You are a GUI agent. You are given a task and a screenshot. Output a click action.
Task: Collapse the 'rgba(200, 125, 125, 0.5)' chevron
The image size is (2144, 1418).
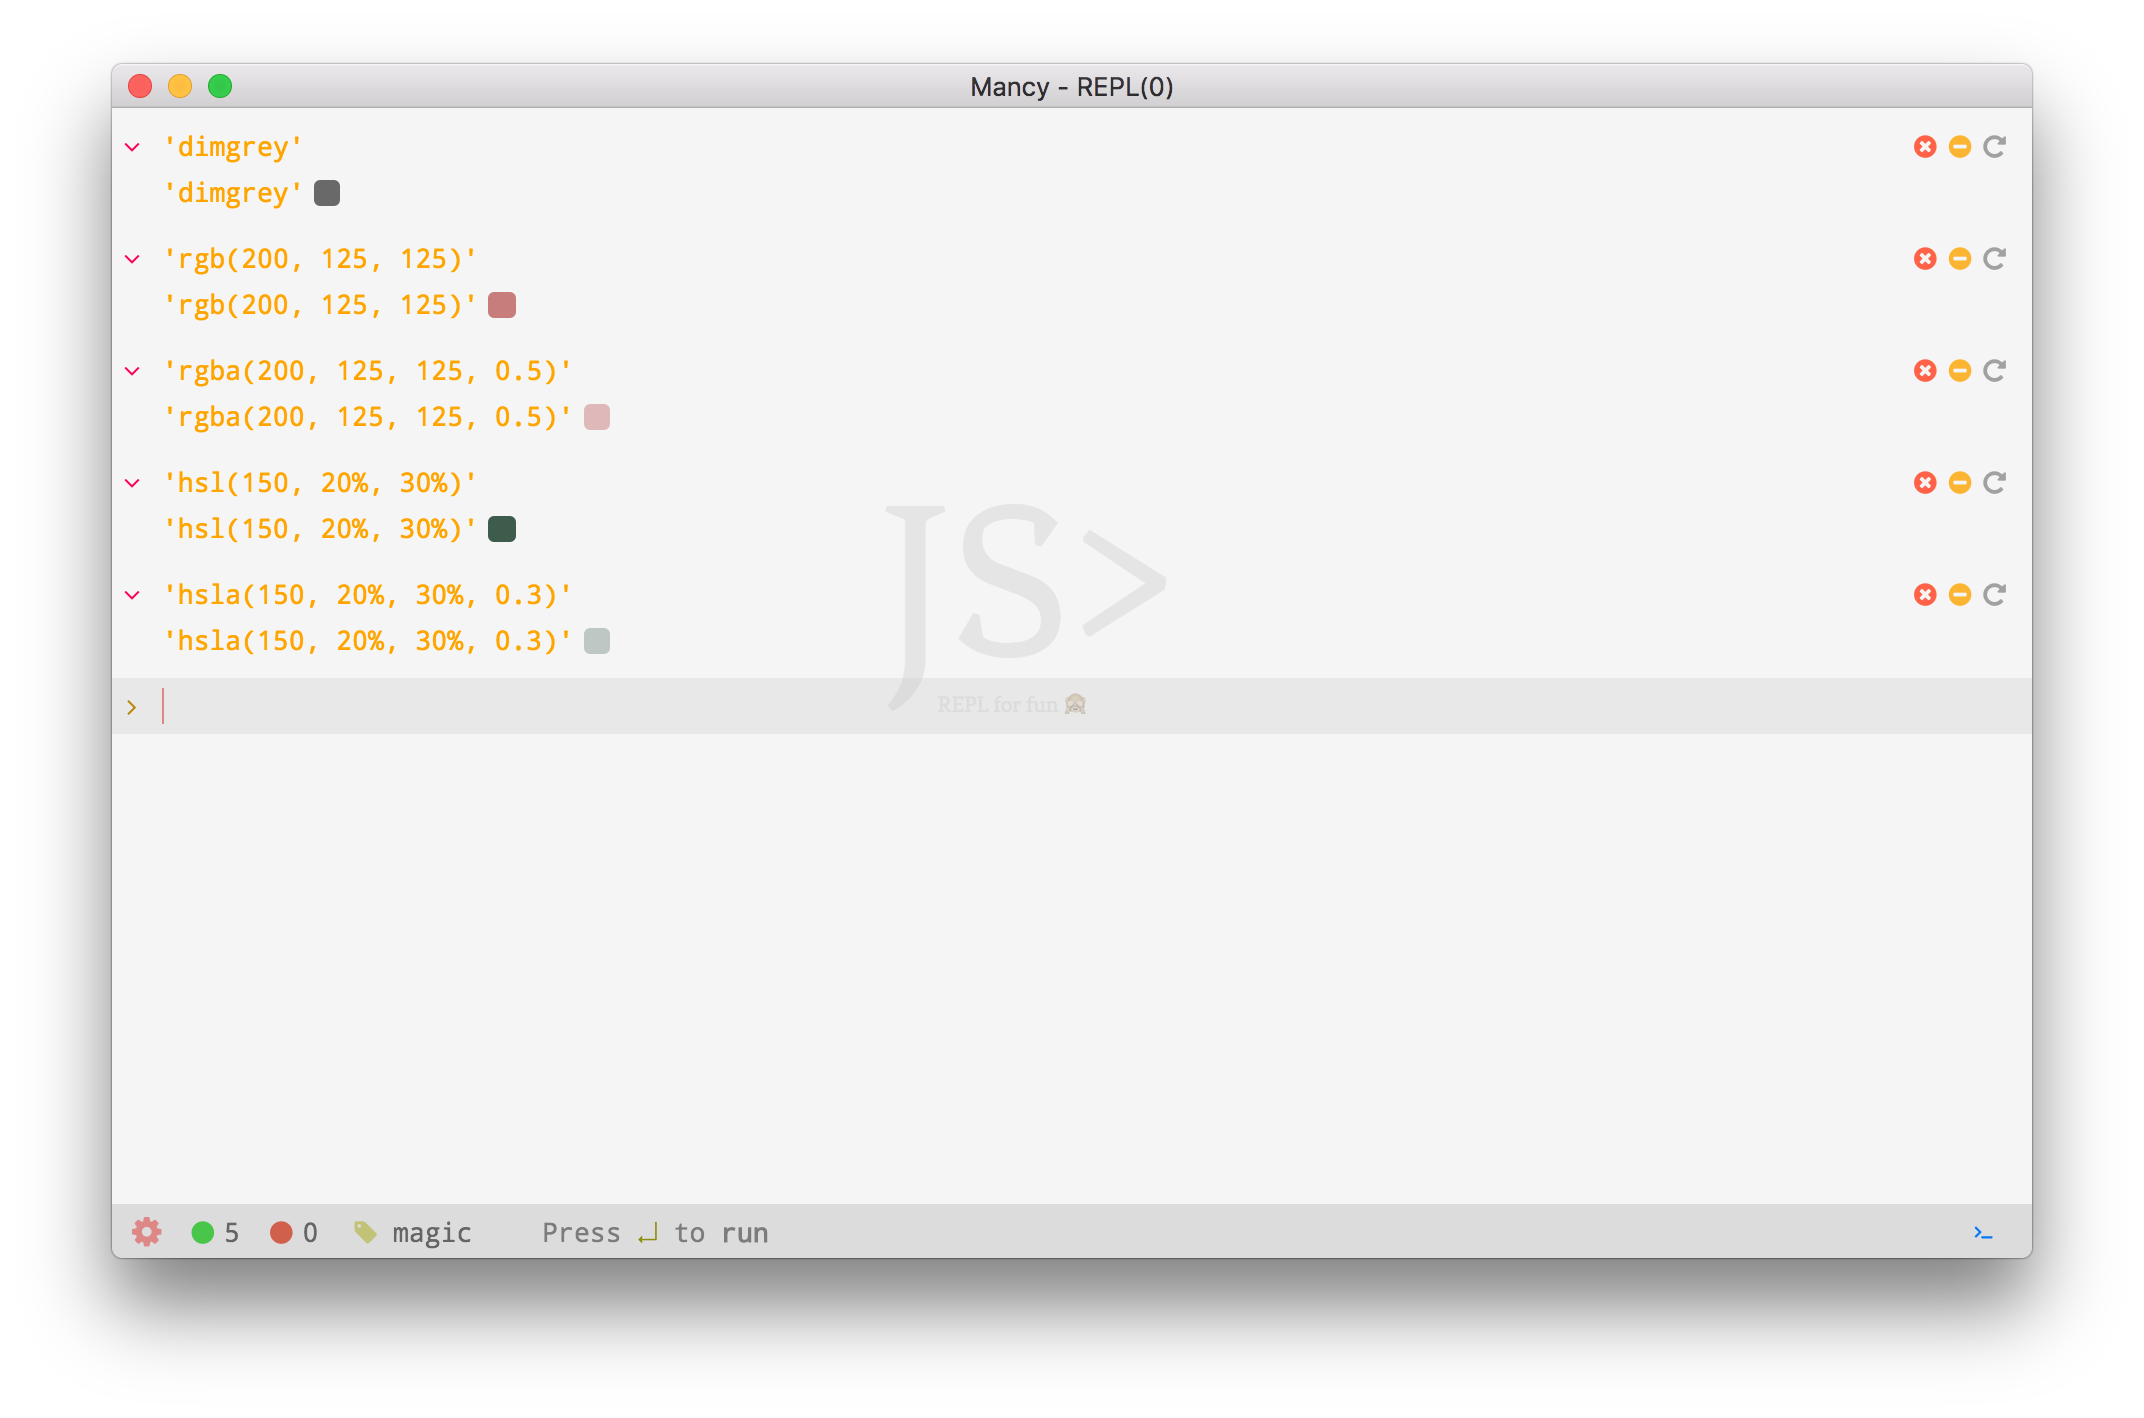pos(132,371)
